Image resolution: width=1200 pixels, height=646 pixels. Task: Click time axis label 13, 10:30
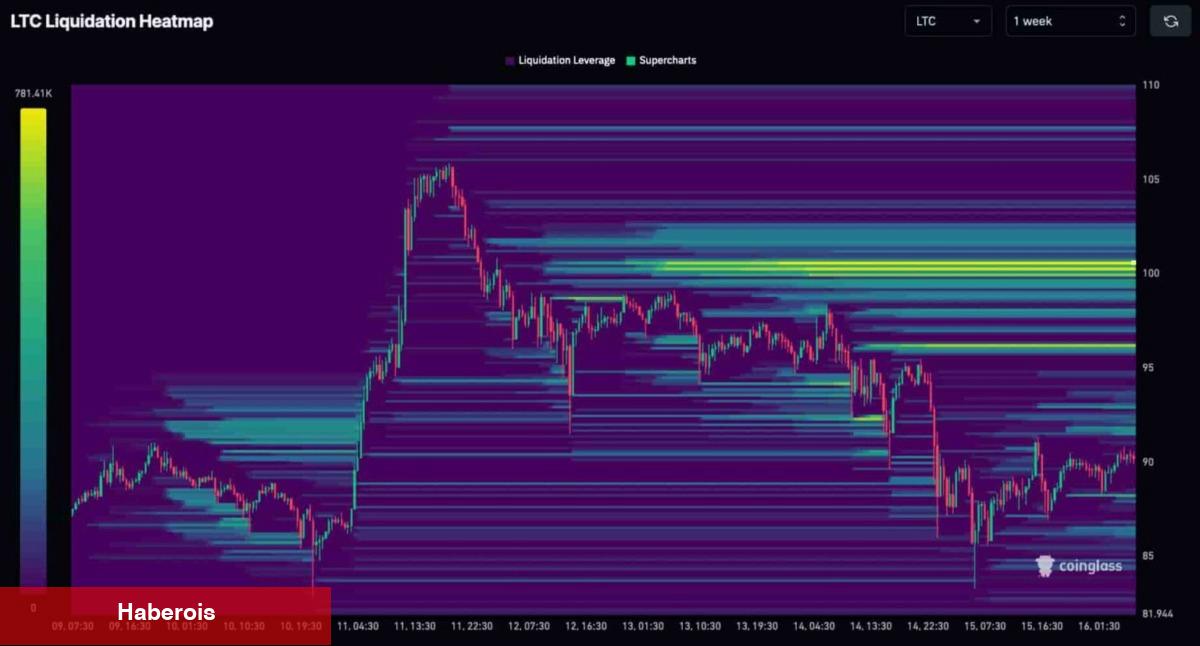[700, 626]
